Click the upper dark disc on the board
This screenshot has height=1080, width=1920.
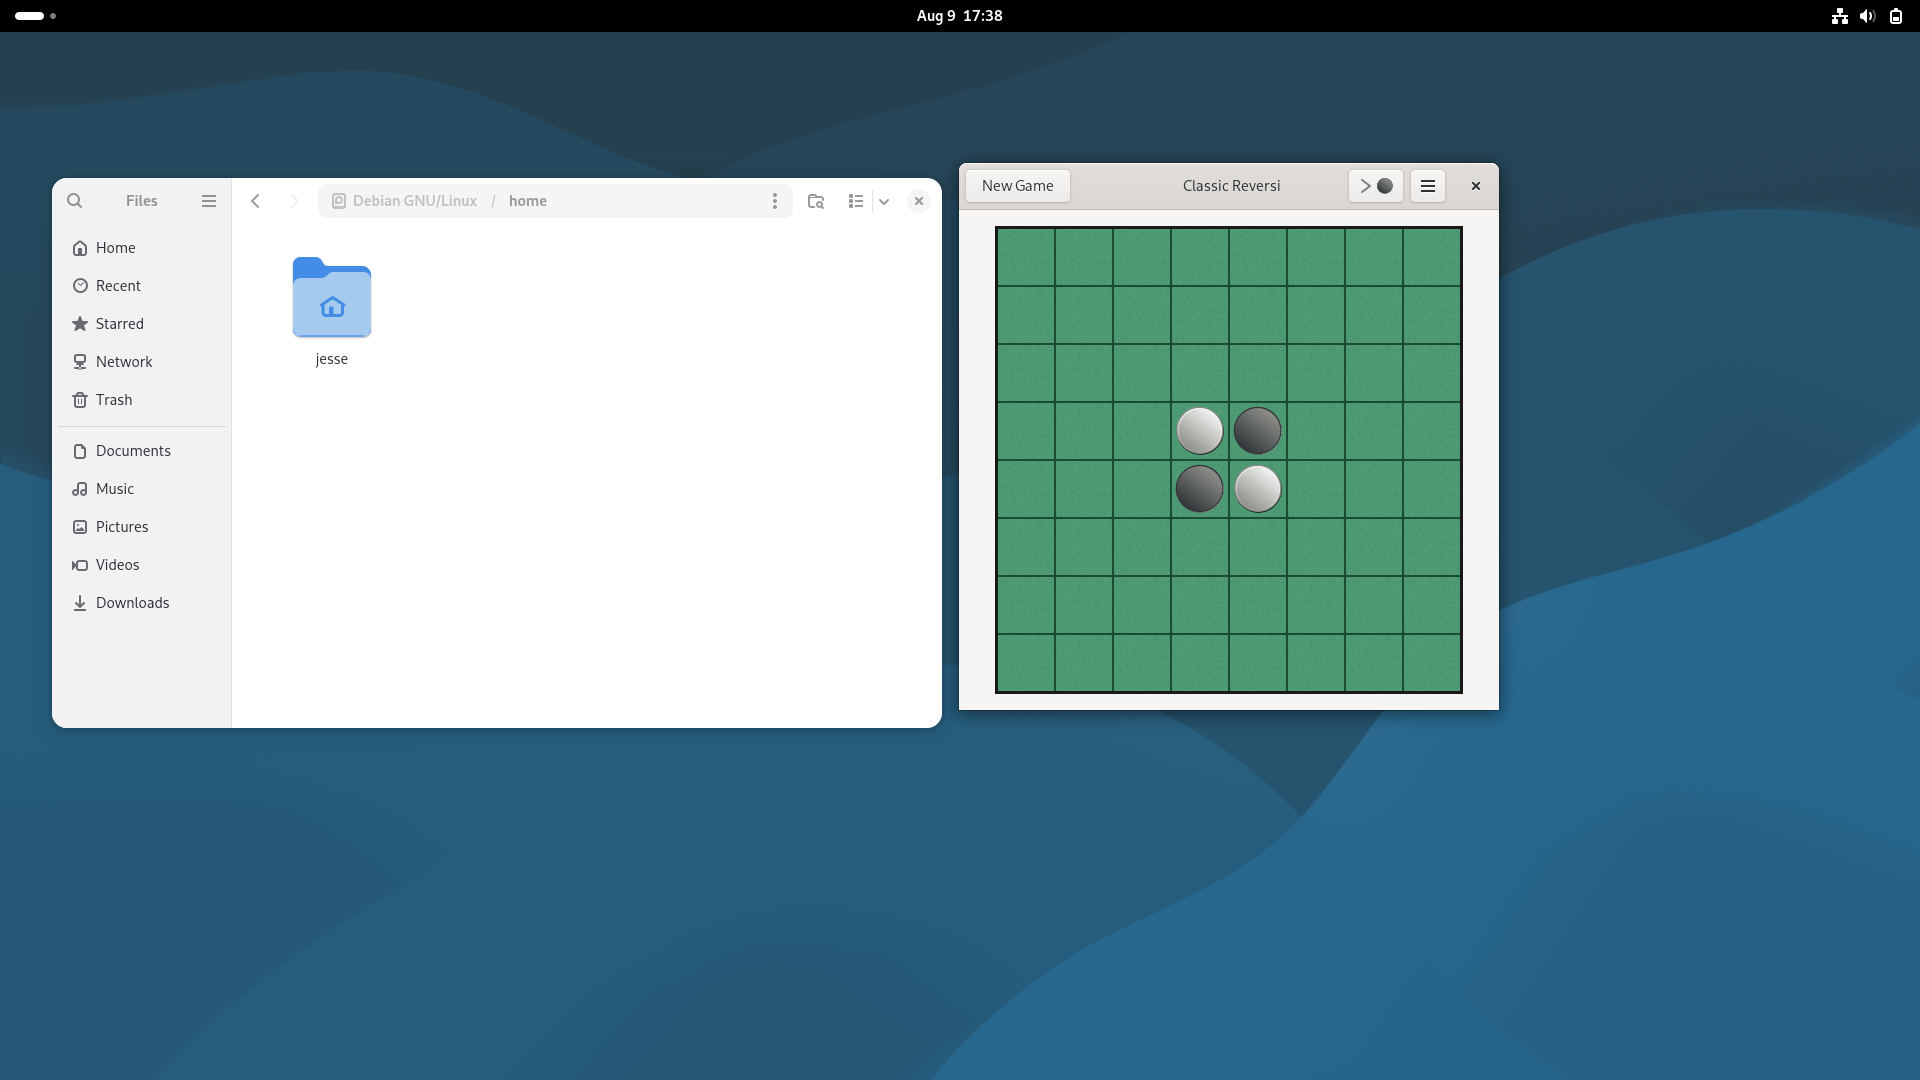(x=1258, y=431)
